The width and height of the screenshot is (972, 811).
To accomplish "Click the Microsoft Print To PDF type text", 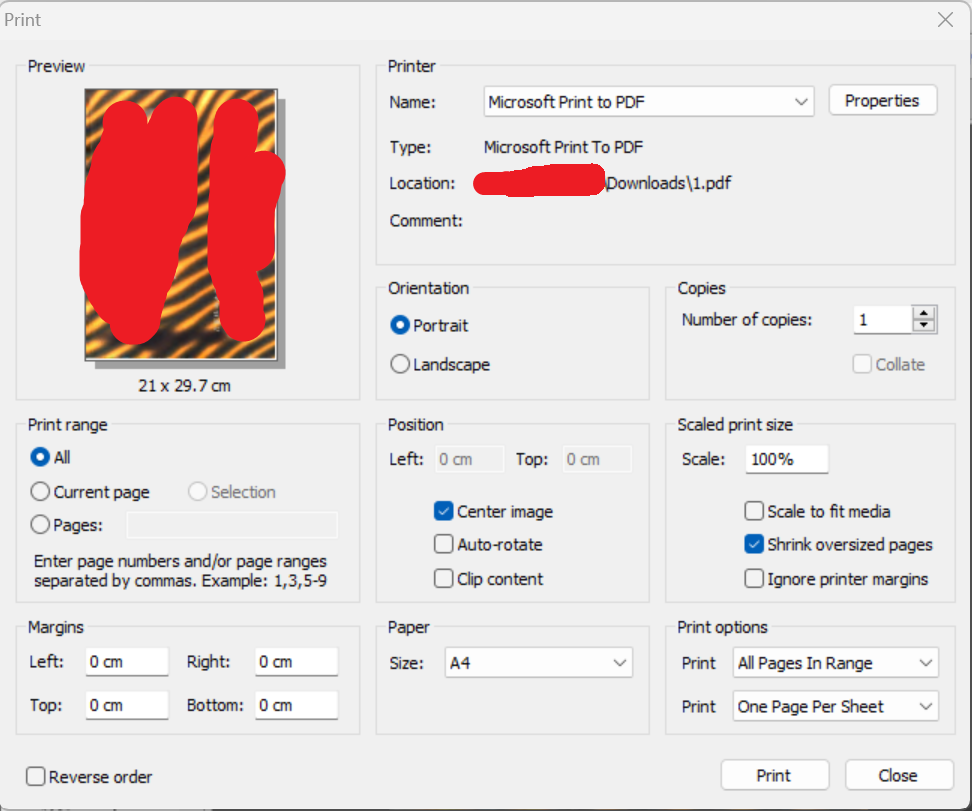I will point(563,147).
